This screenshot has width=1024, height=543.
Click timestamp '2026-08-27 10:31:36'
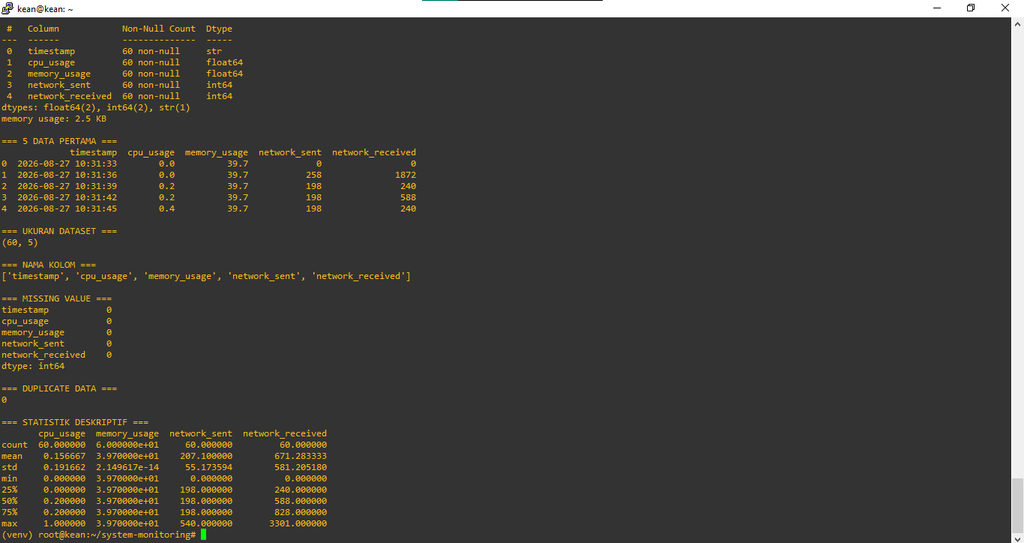click(67, 175)
